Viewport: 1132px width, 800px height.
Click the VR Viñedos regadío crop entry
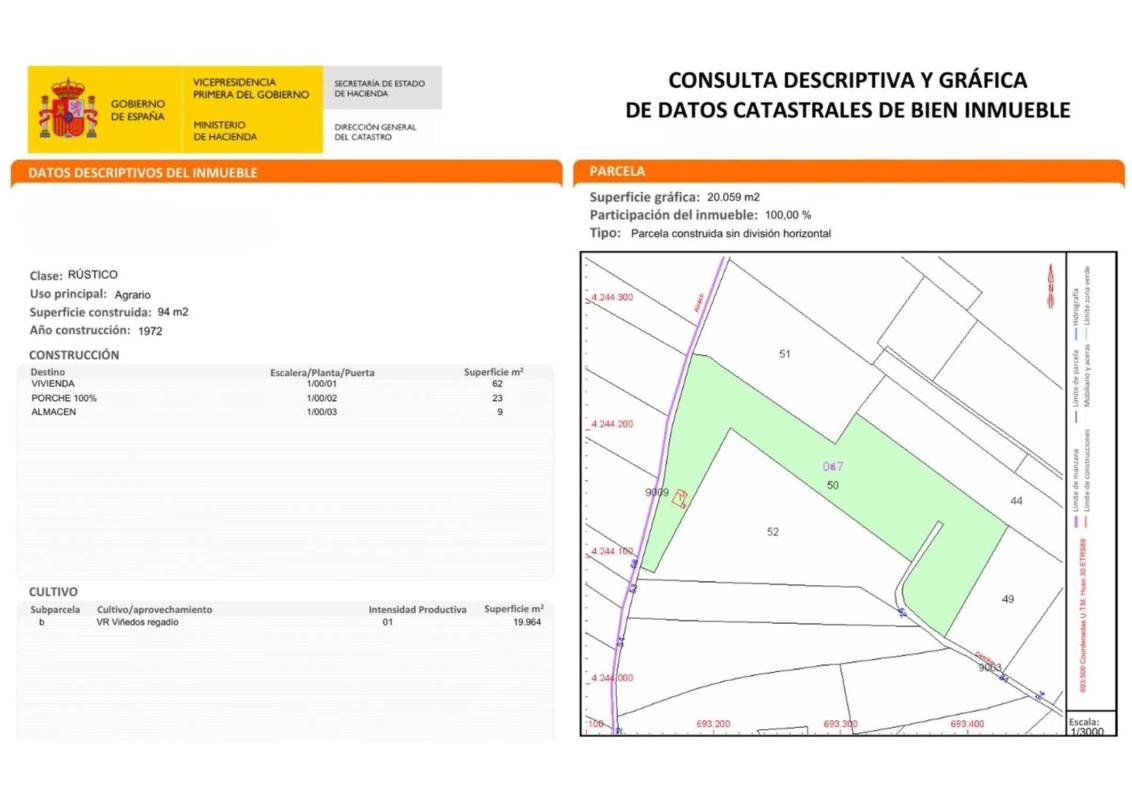138,622
